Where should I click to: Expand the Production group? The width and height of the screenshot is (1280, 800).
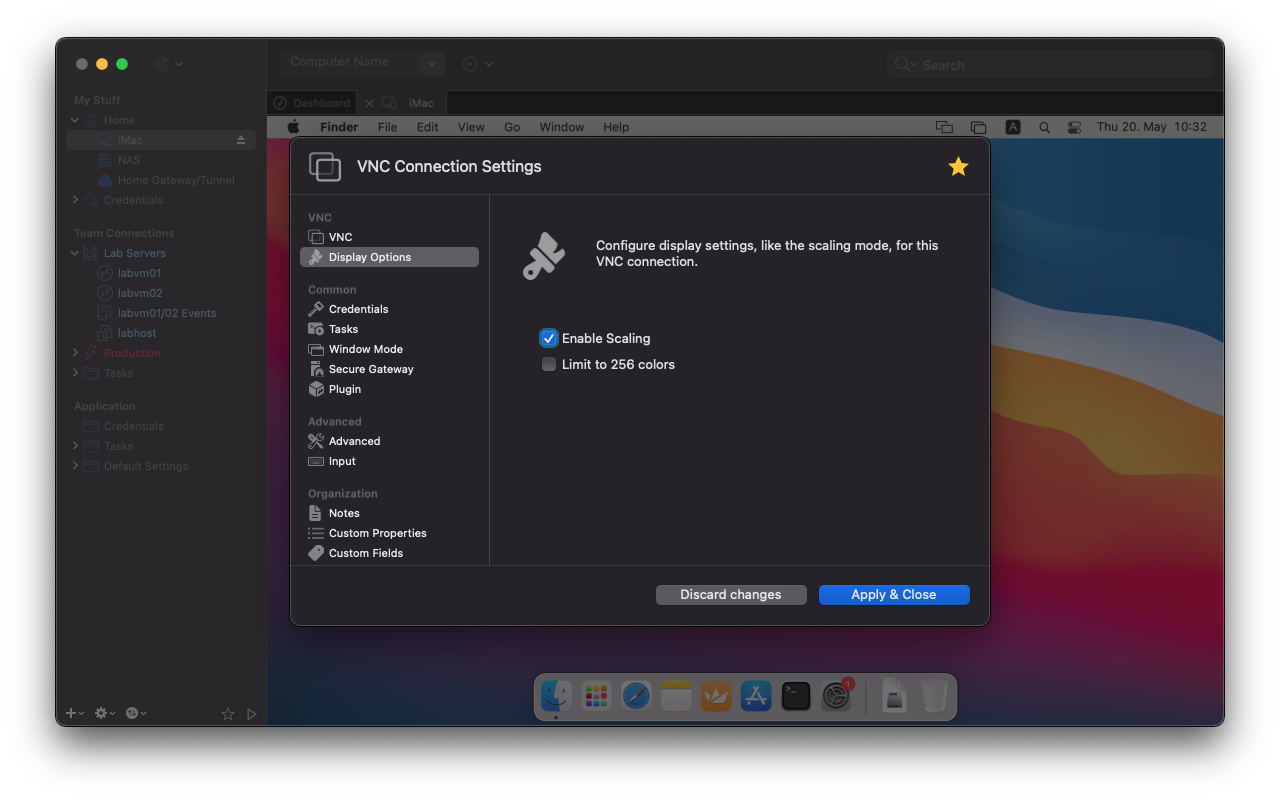tap(74, 352)
